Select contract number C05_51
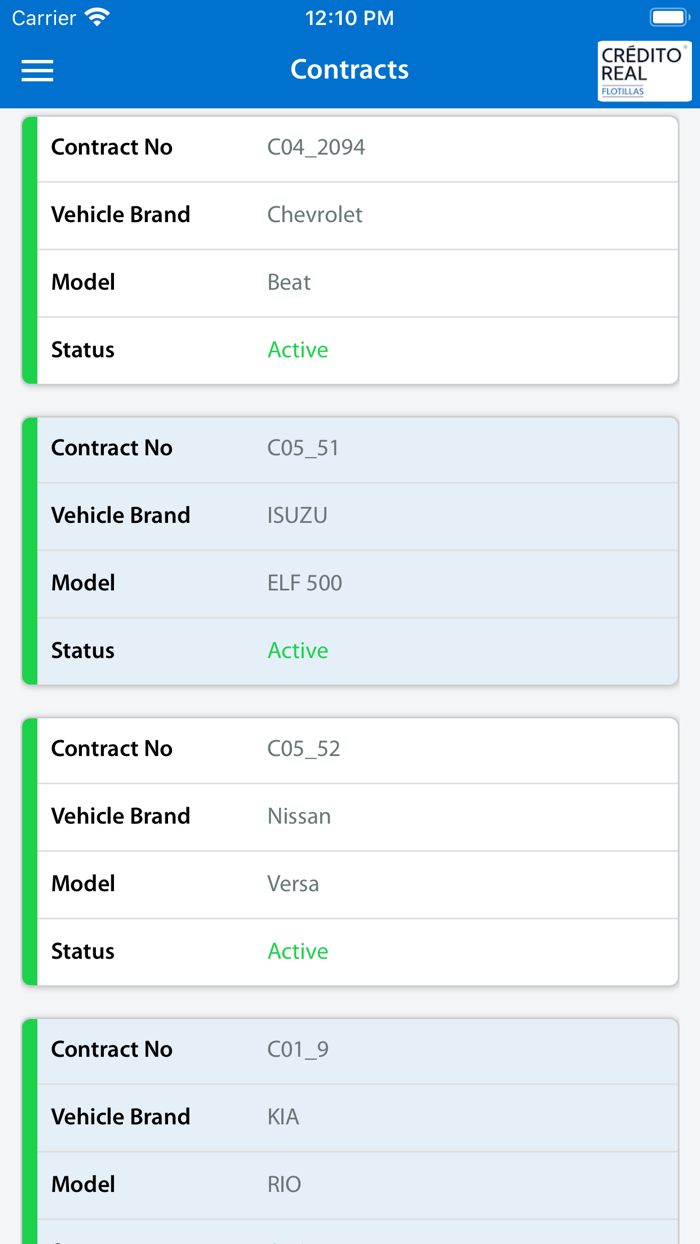 [303, 449]
